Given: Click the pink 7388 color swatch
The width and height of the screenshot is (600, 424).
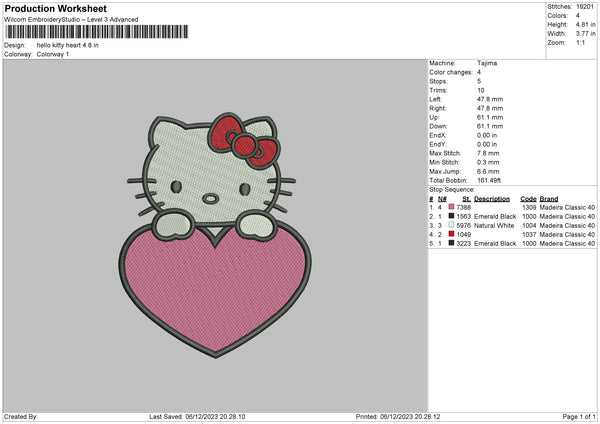Looking at the screenshot, I should [x=451, y=207].
